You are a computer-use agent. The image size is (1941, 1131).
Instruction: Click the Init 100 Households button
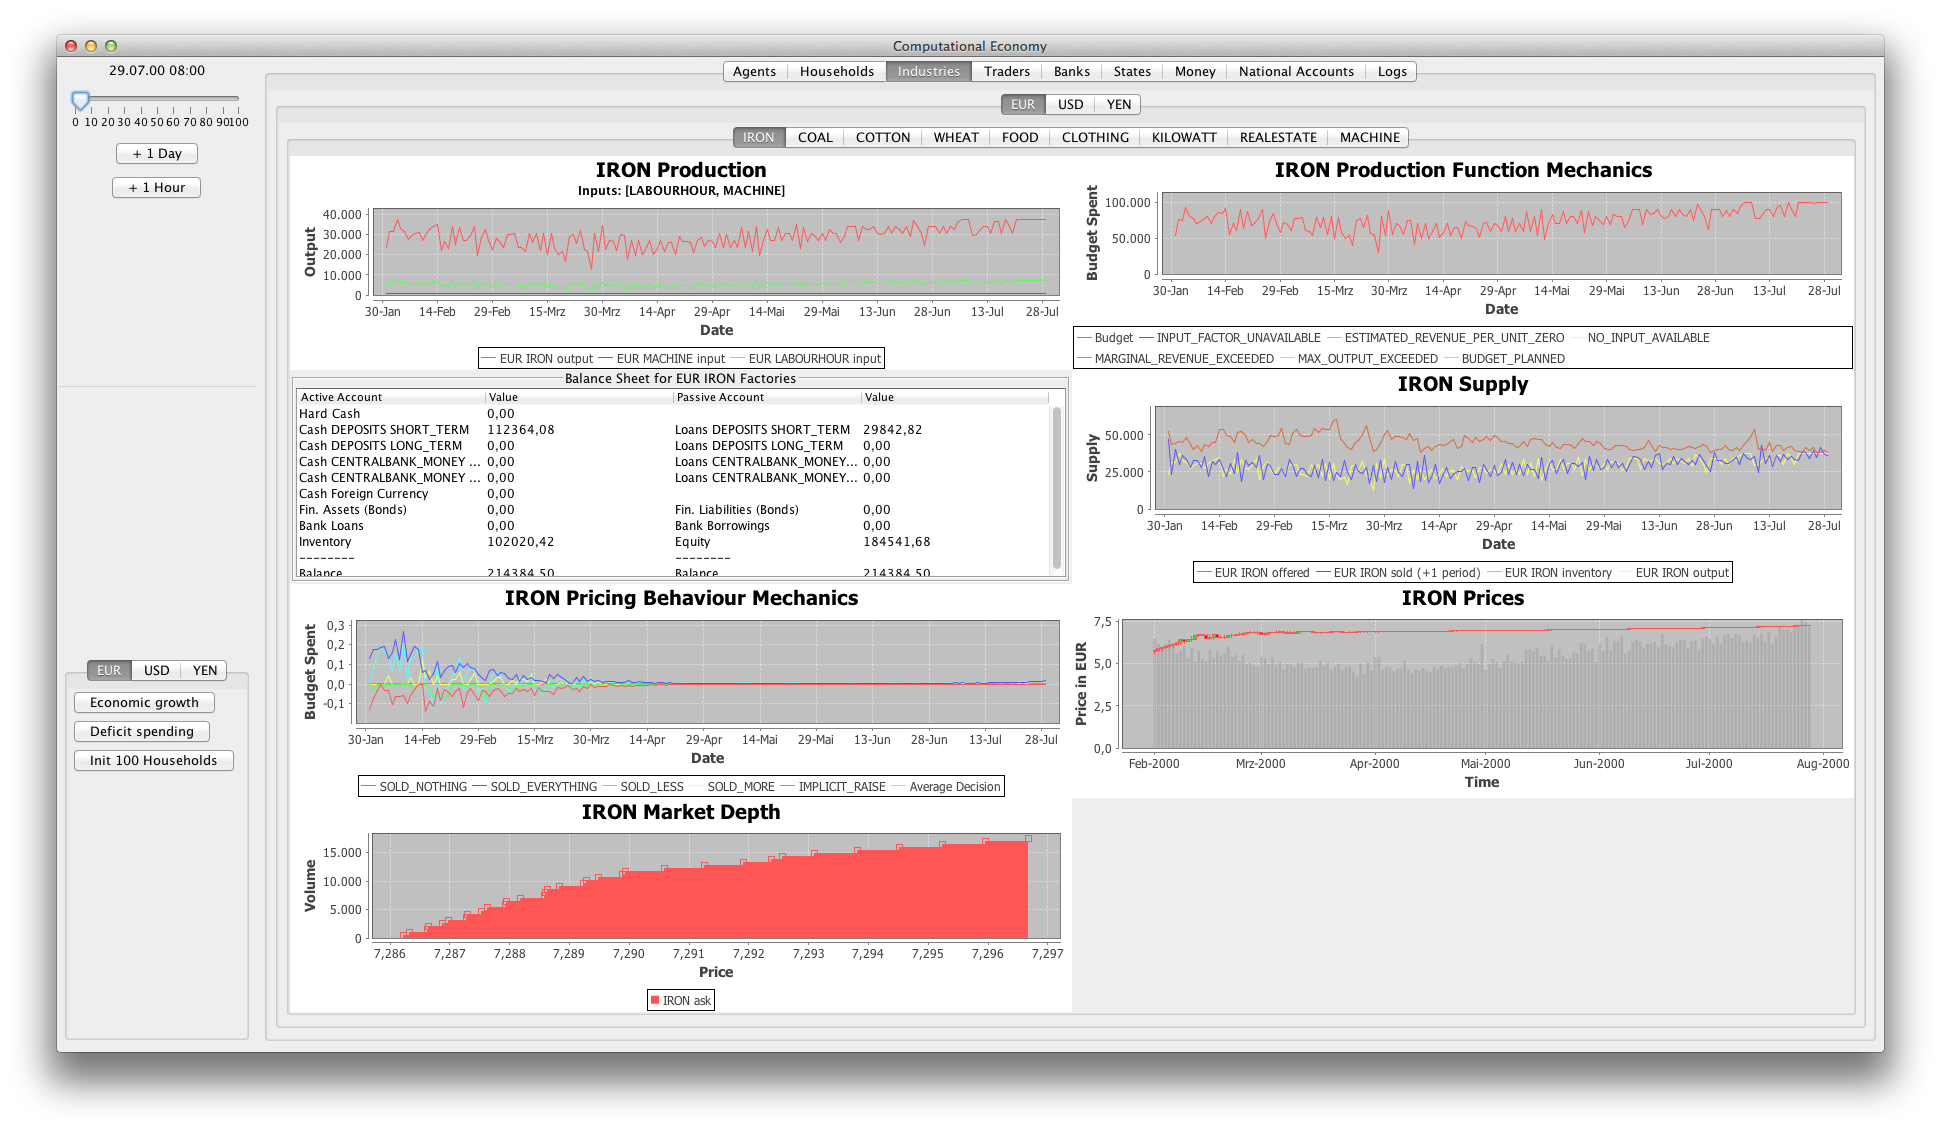[153, 761]
